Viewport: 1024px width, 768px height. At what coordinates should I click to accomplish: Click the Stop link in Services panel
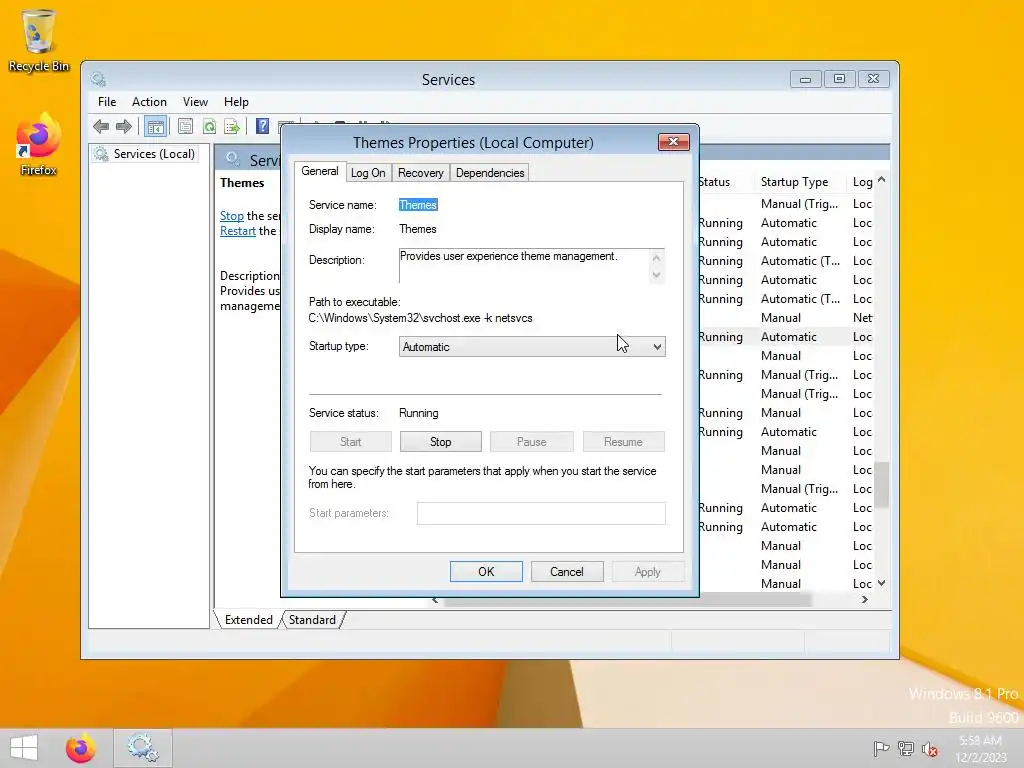pyautogui.click(x=232, y=216)
